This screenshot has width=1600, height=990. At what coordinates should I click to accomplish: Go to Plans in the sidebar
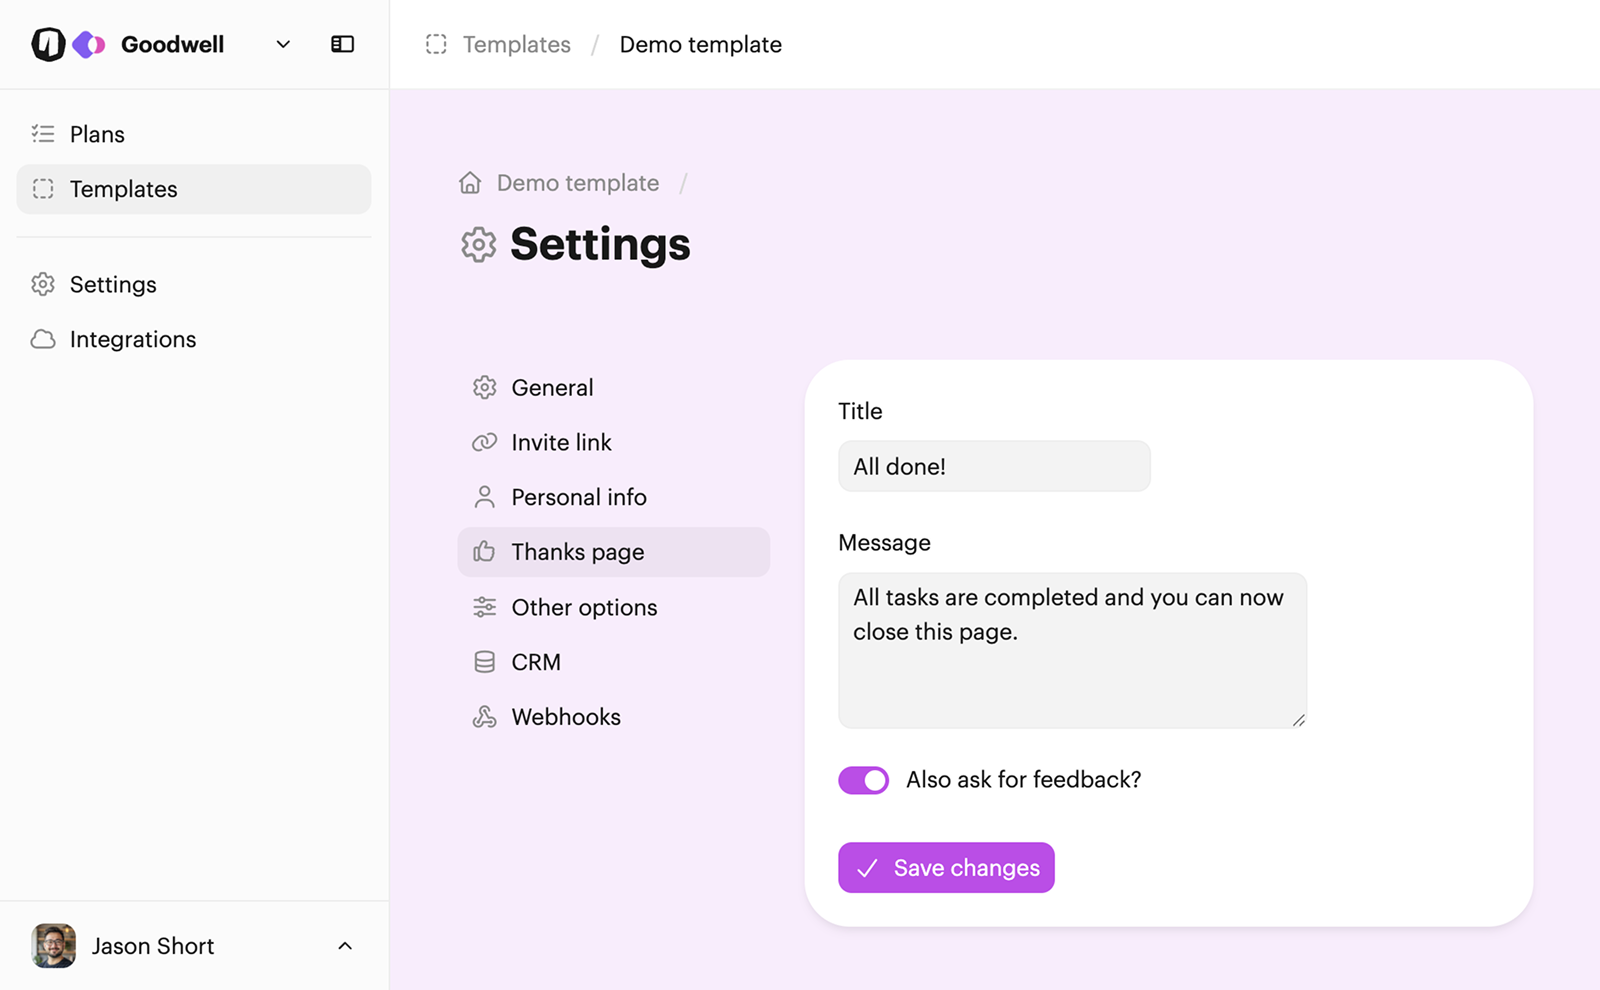coord(97,134)
